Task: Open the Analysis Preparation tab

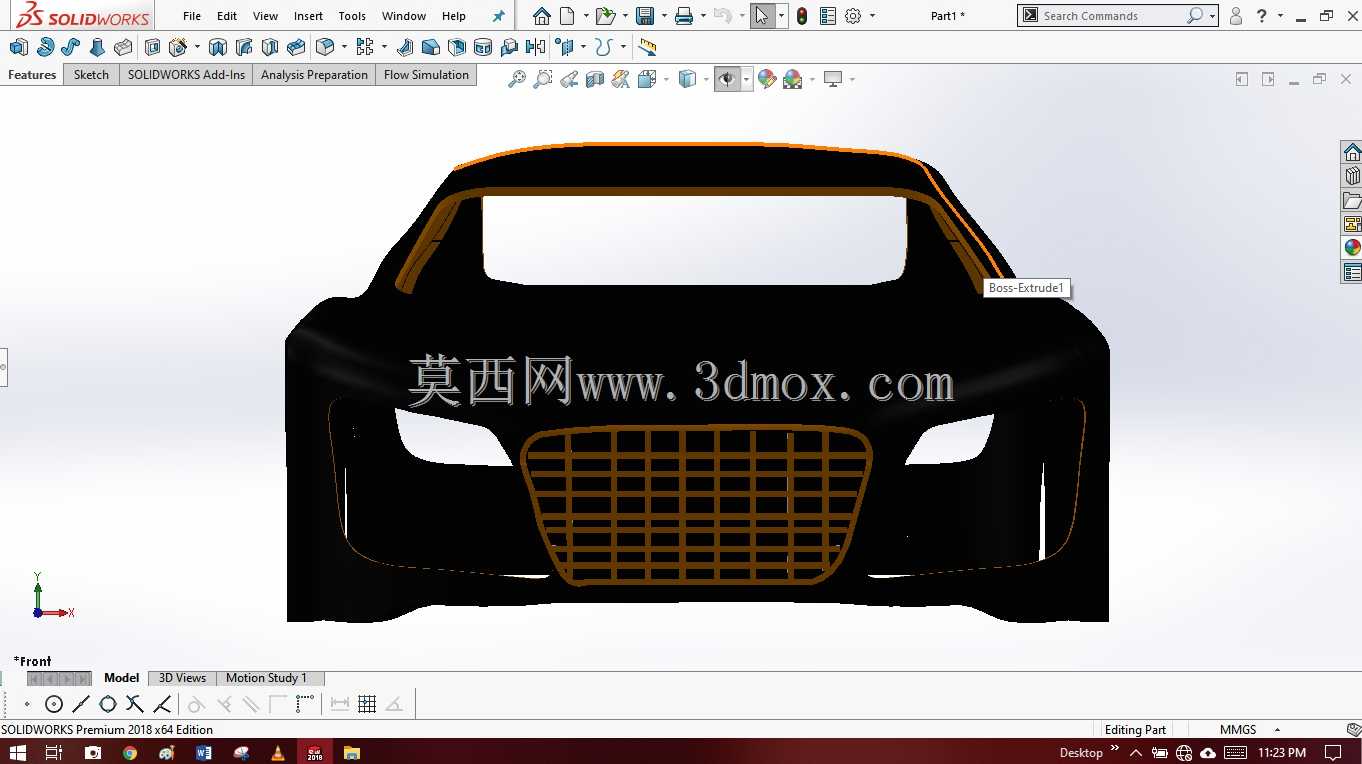Action: pyautogui.click(x=314, y=75)
